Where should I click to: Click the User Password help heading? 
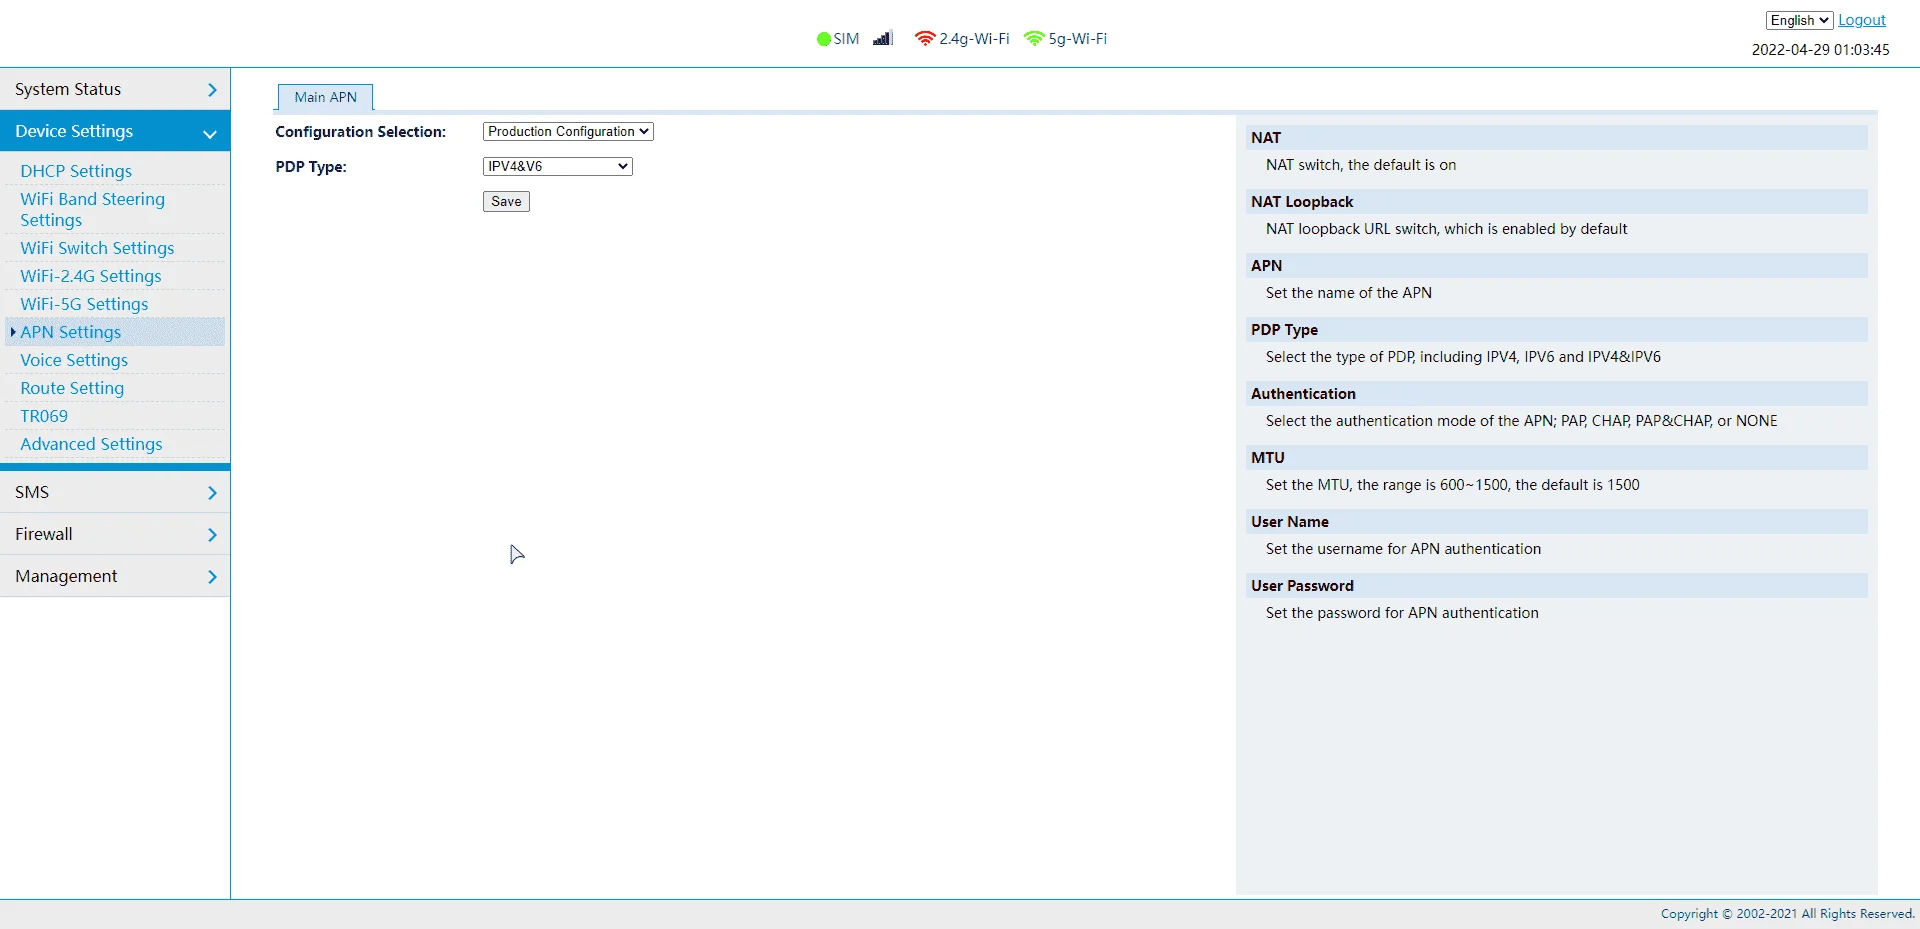coord(1302,586)
